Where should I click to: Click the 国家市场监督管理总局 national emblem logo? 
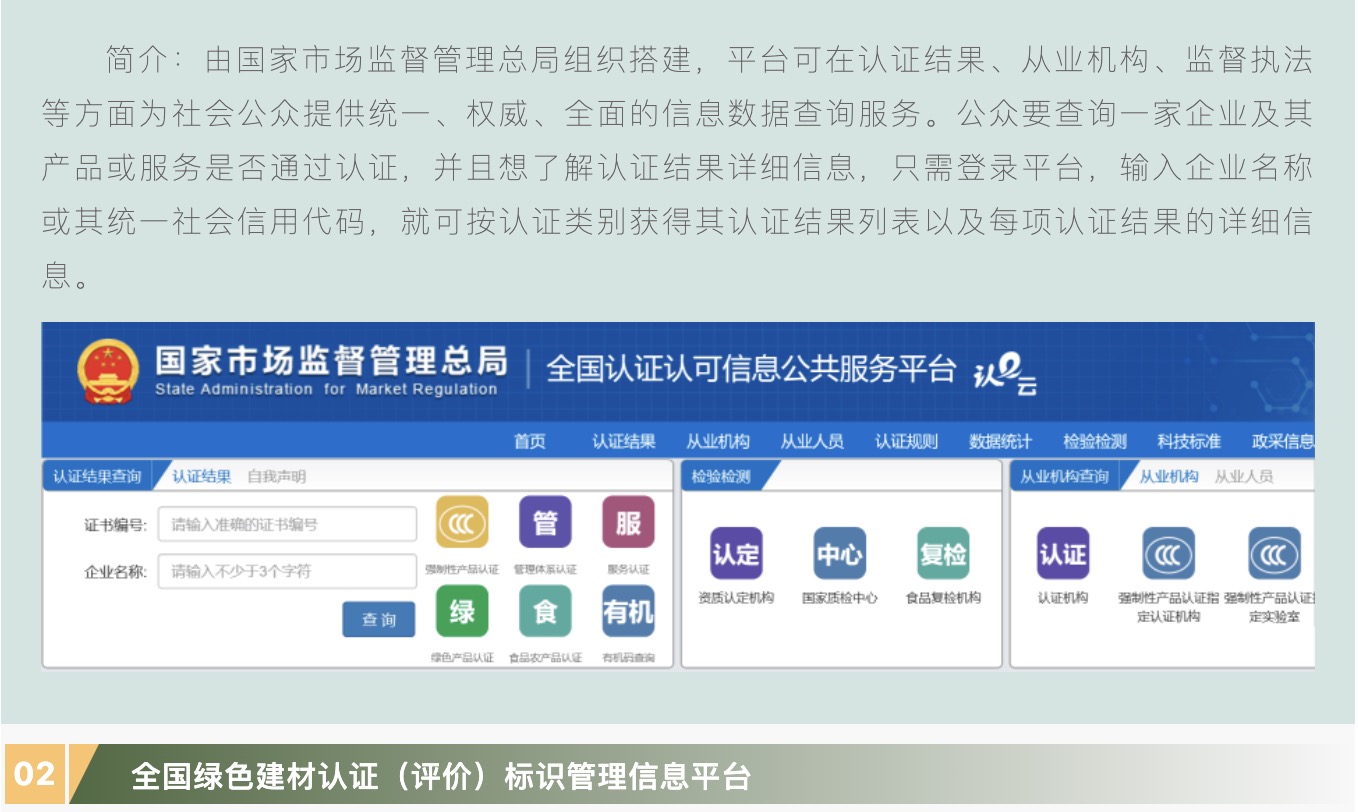(x=108, y=372)
